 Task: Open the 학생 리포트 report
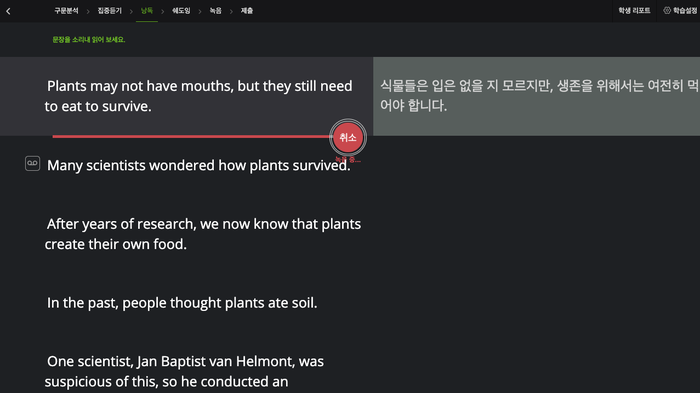pyautogui.click(x=634, y=10)
